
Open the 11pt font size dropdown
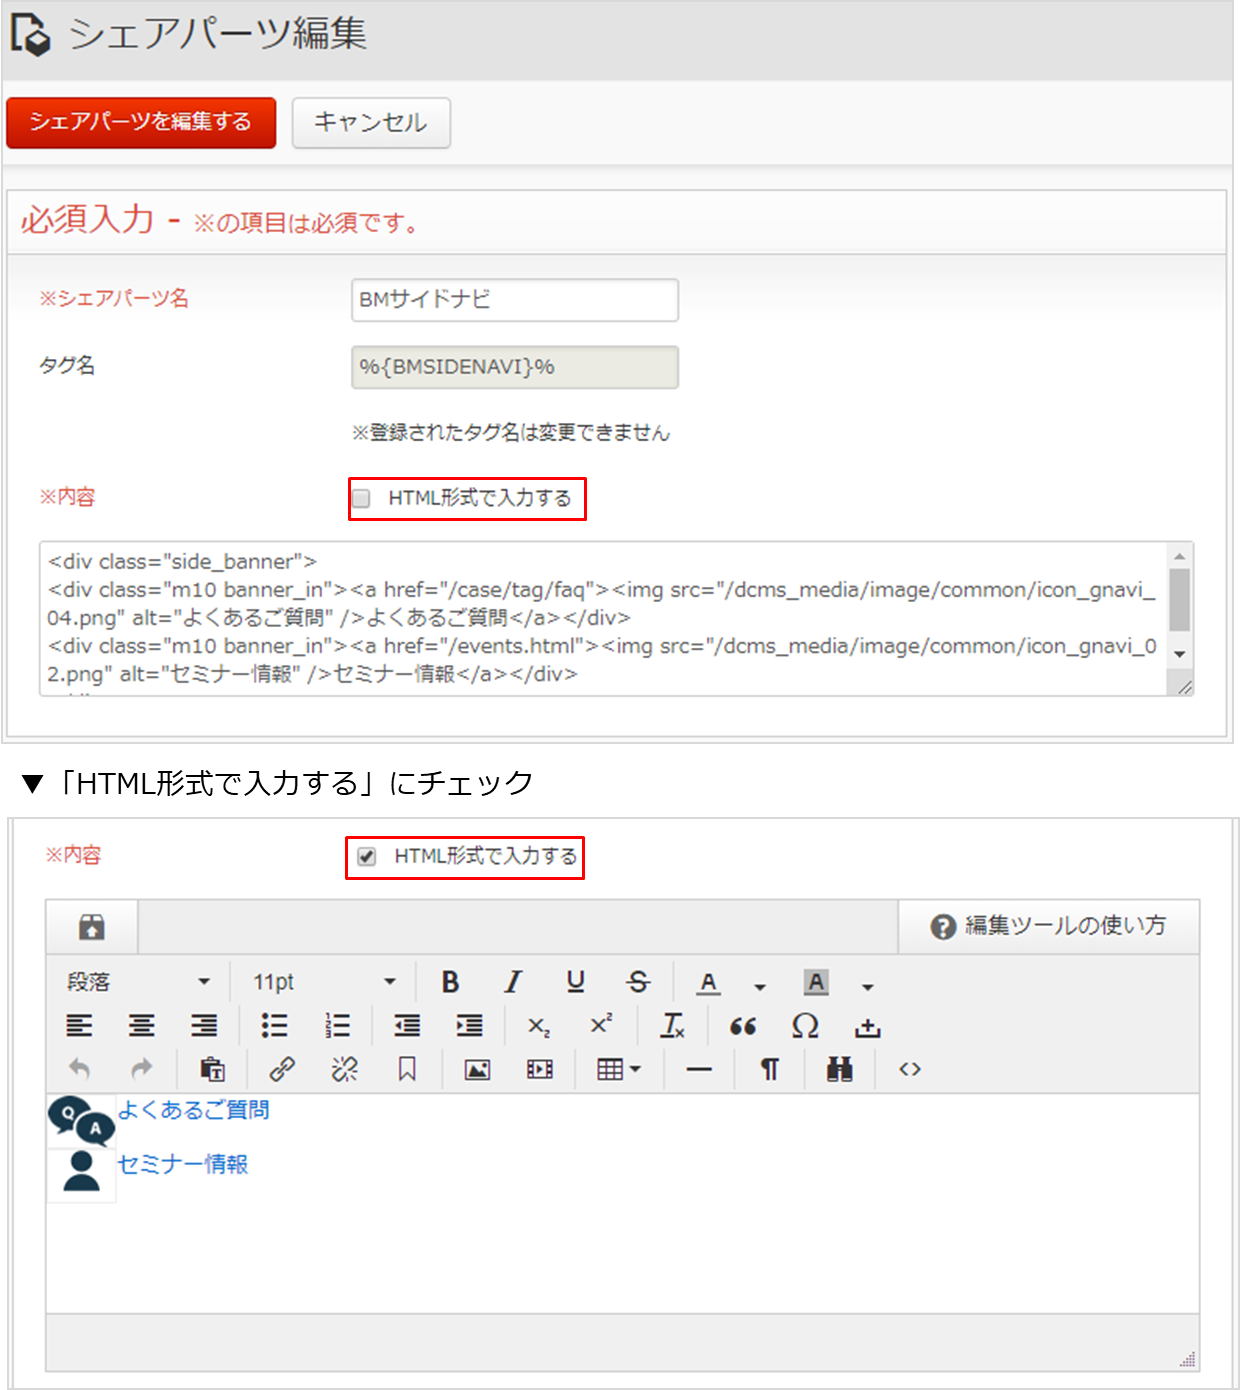click(324, 982)
